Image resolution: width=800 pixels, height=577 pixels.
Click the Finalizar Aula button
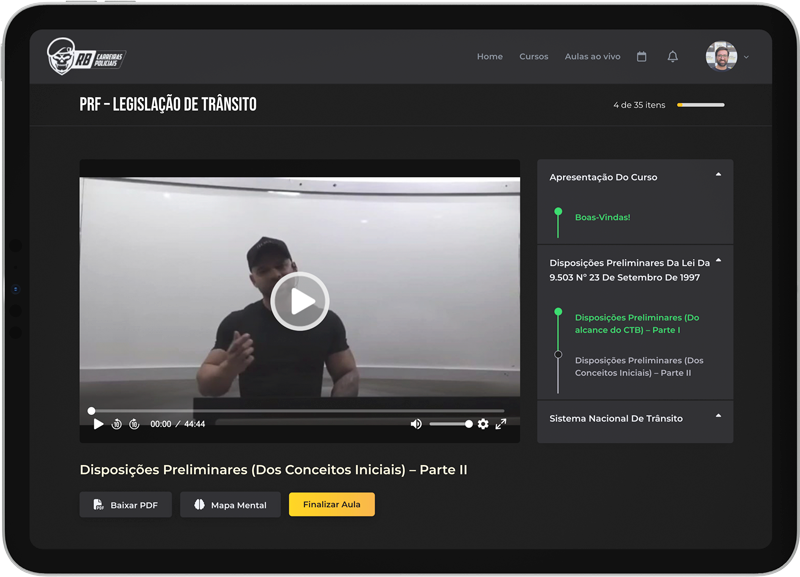click(332, 504)
